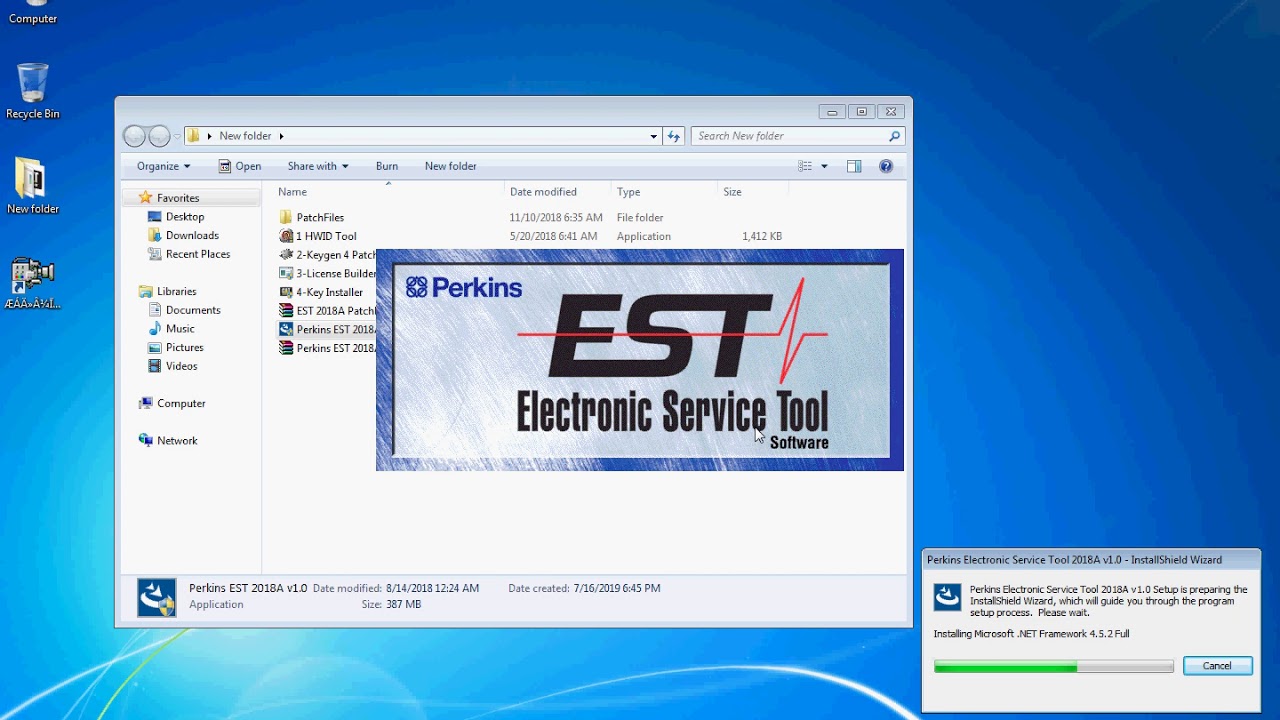The width and height of the screenshot is (1280, 720).
Task: Refresh the New folder address bar
Action: pos(674,136)
